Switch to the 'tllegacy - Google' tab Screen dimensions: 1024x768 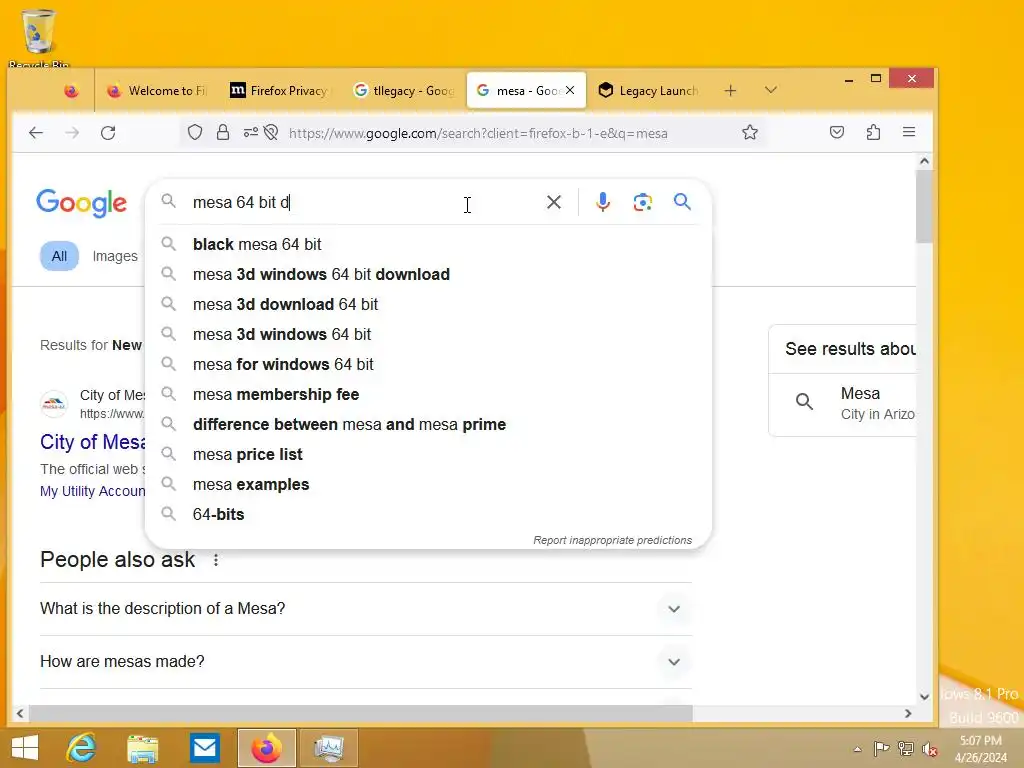tap(404, 91)
